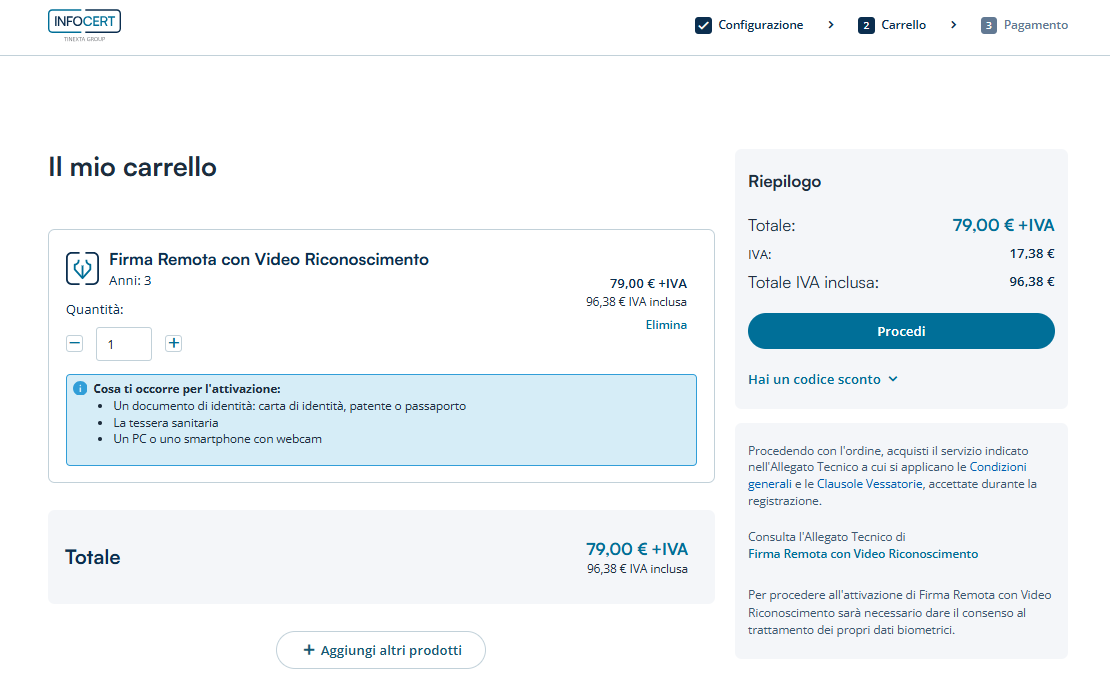This screenshot has height=690, width=1110.
Task: Go to the Configurazione step
Action: tap(760, 25)
